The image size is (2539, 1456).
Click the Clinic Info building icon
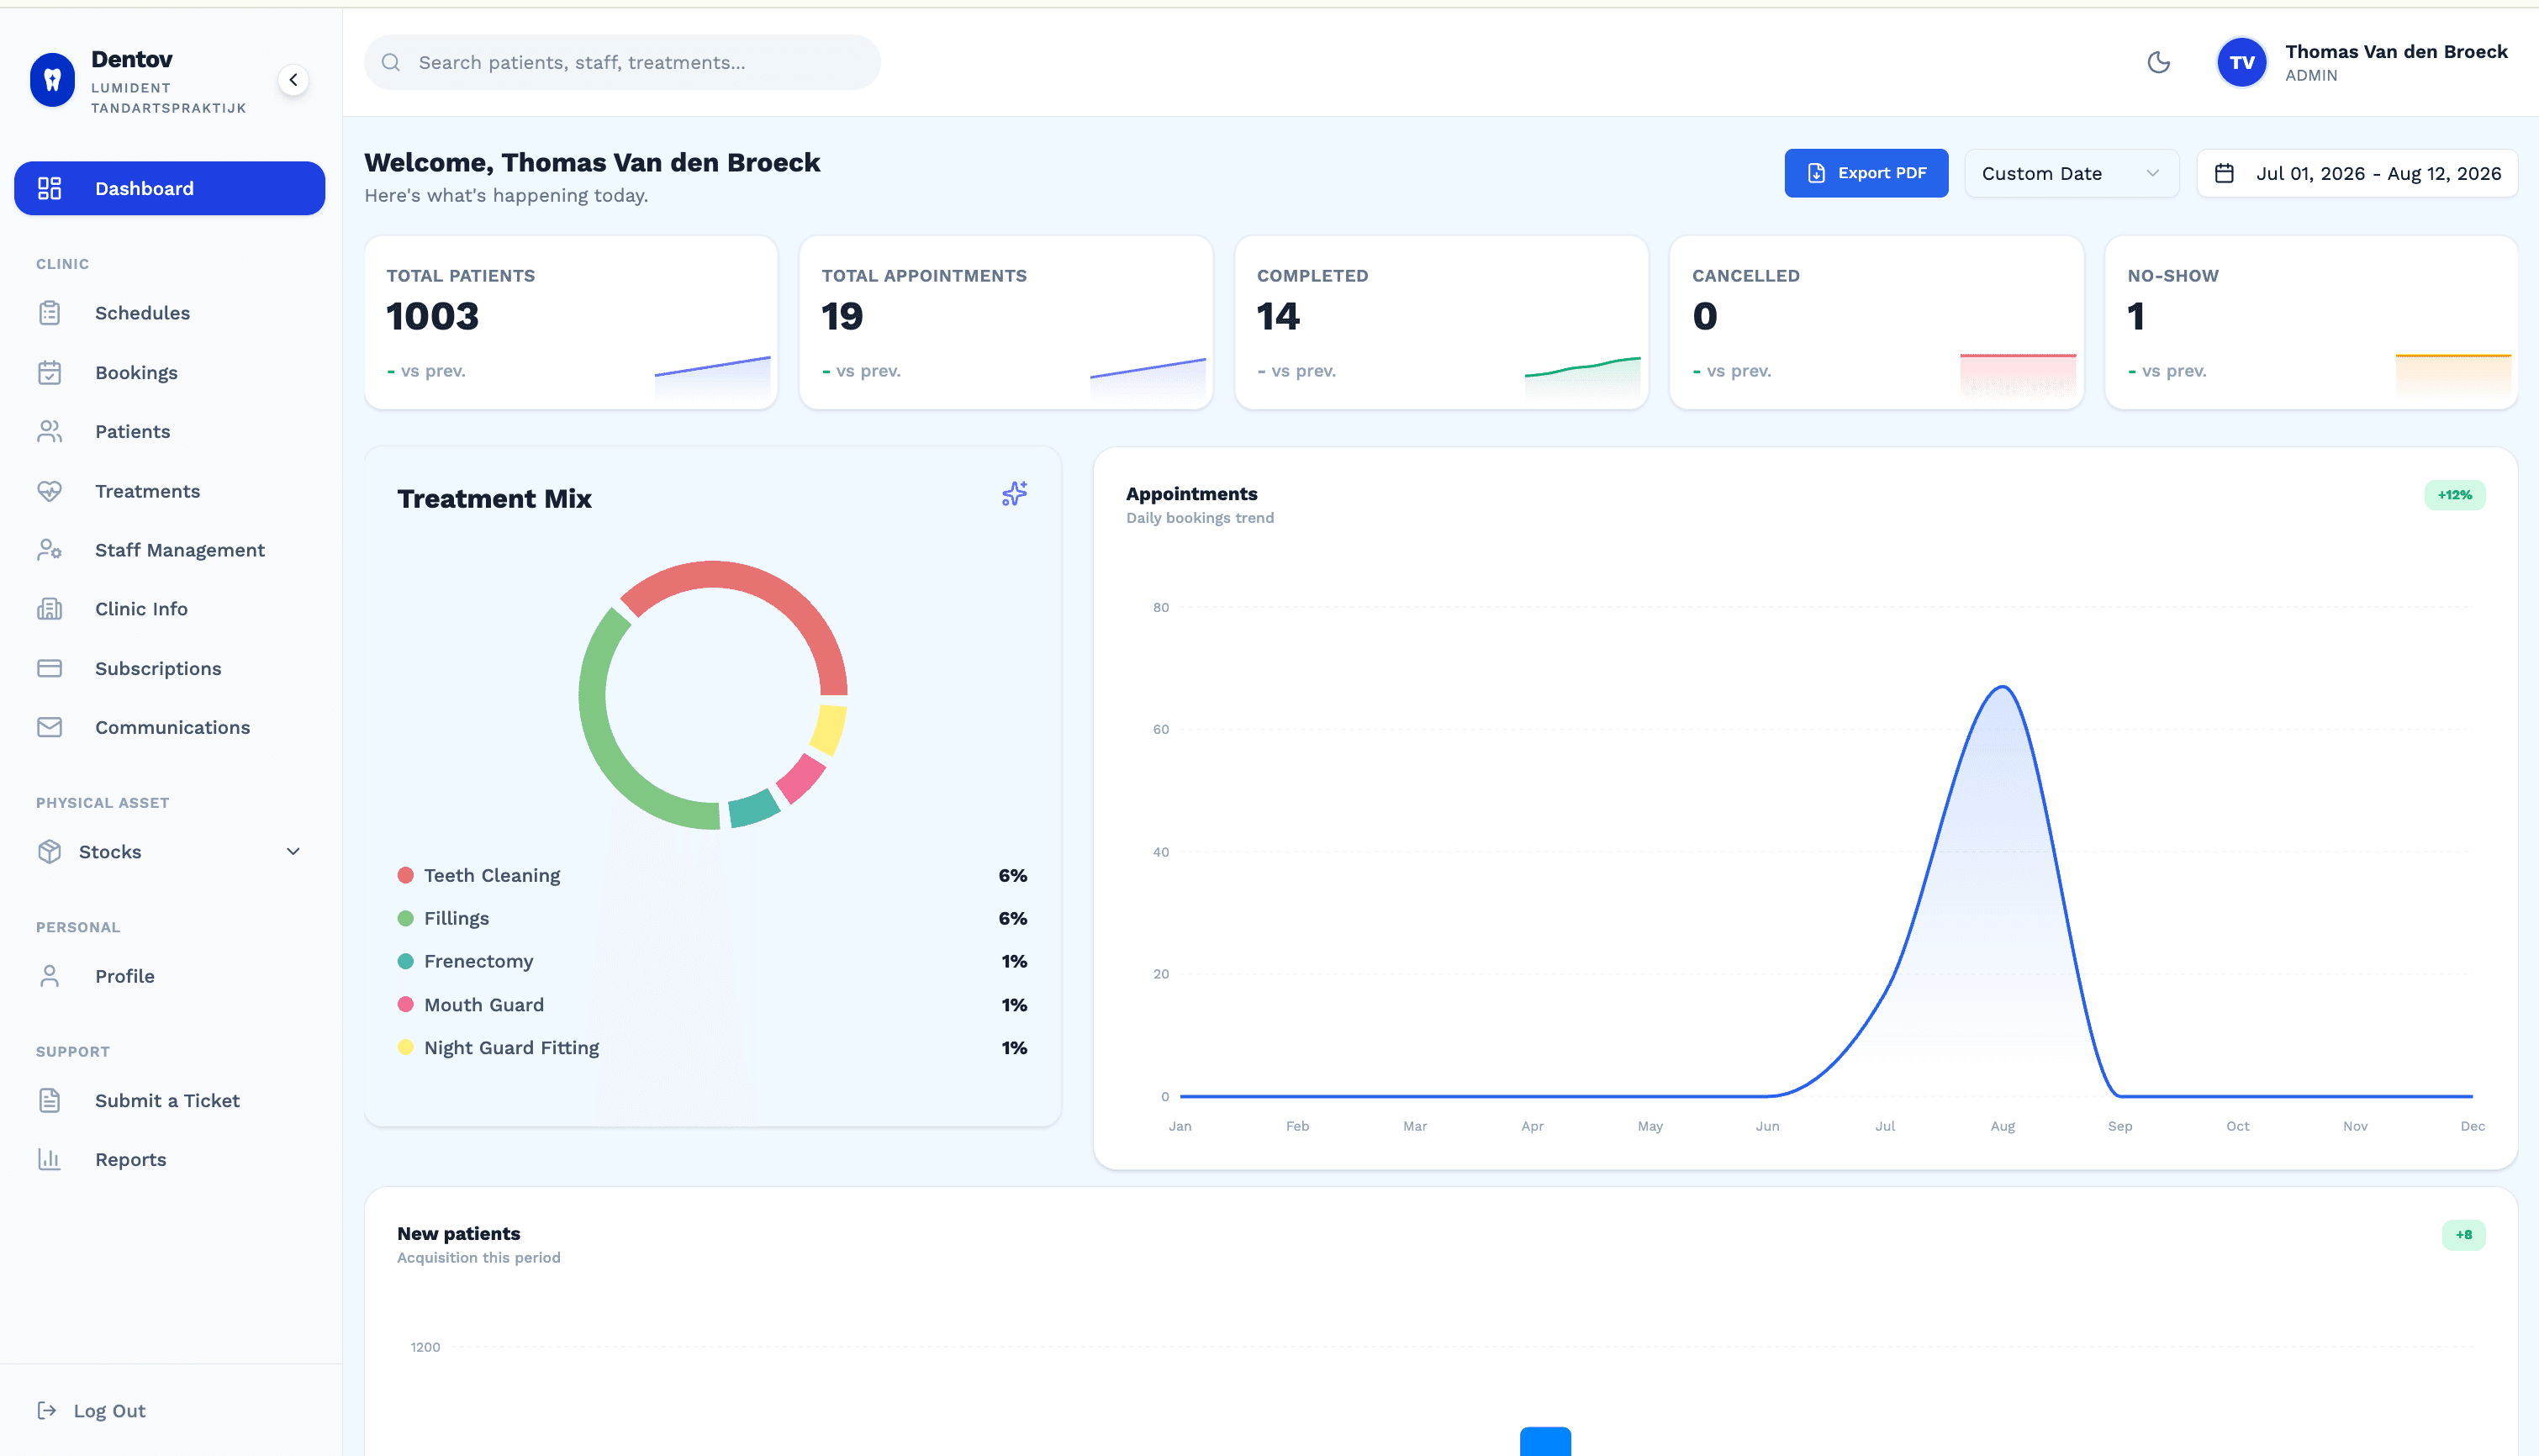point(49,609)
